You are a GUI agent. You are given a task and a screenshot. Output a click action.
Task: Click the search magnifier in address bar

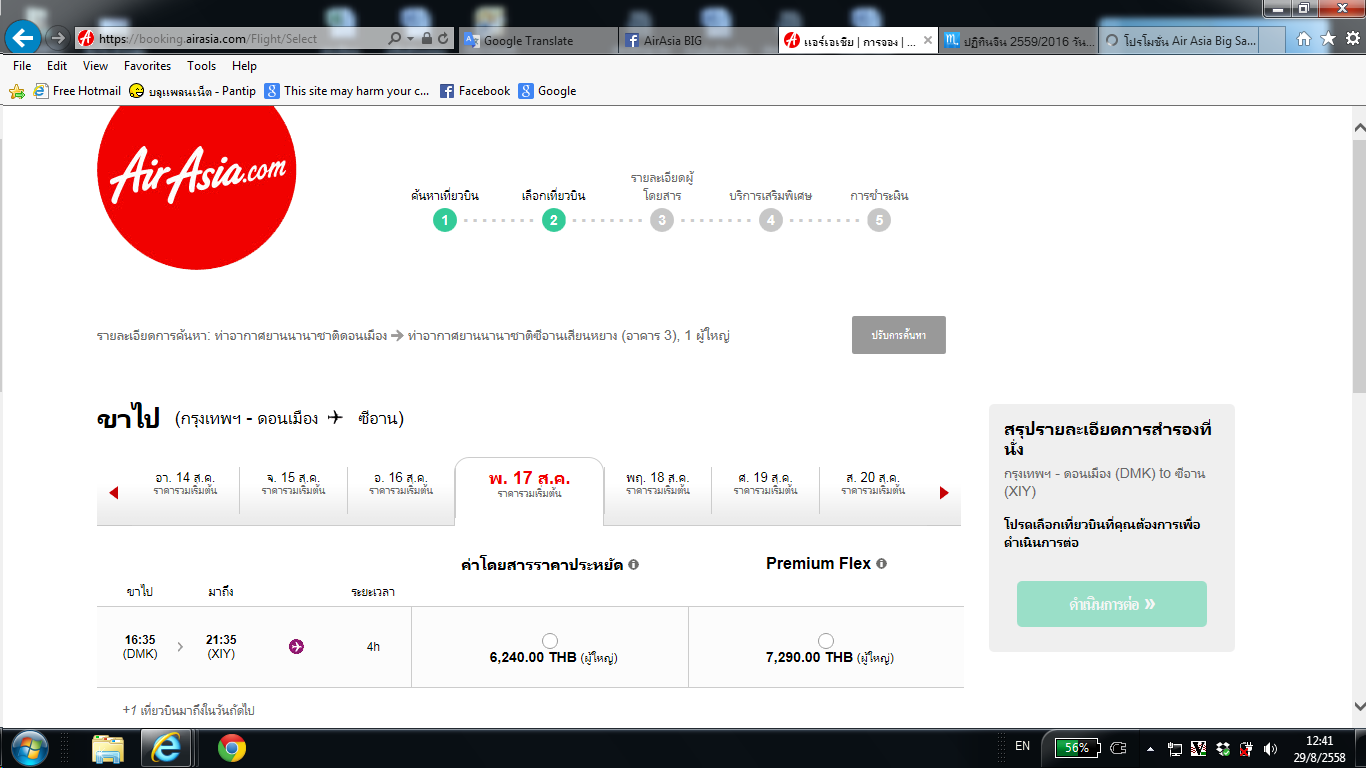click(x=395, y=39)
